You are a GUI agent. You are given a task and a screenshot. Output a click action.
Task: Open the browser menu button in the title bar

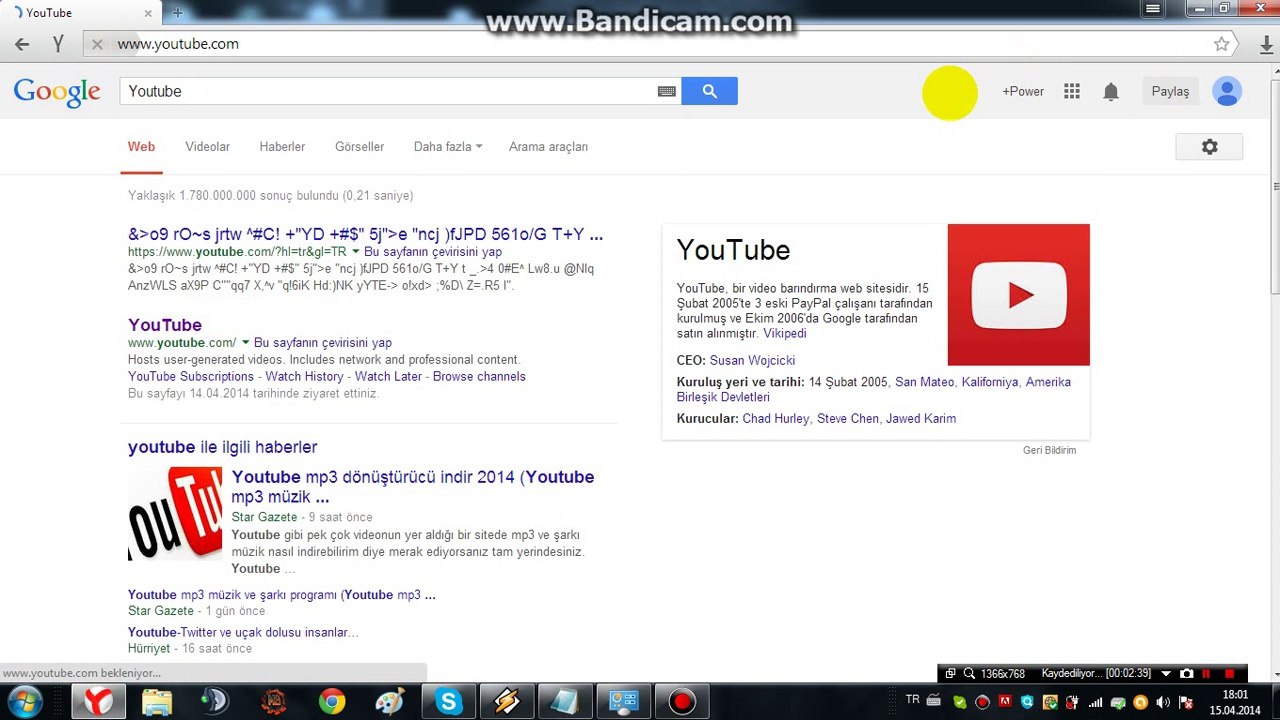click(1153, 9)
